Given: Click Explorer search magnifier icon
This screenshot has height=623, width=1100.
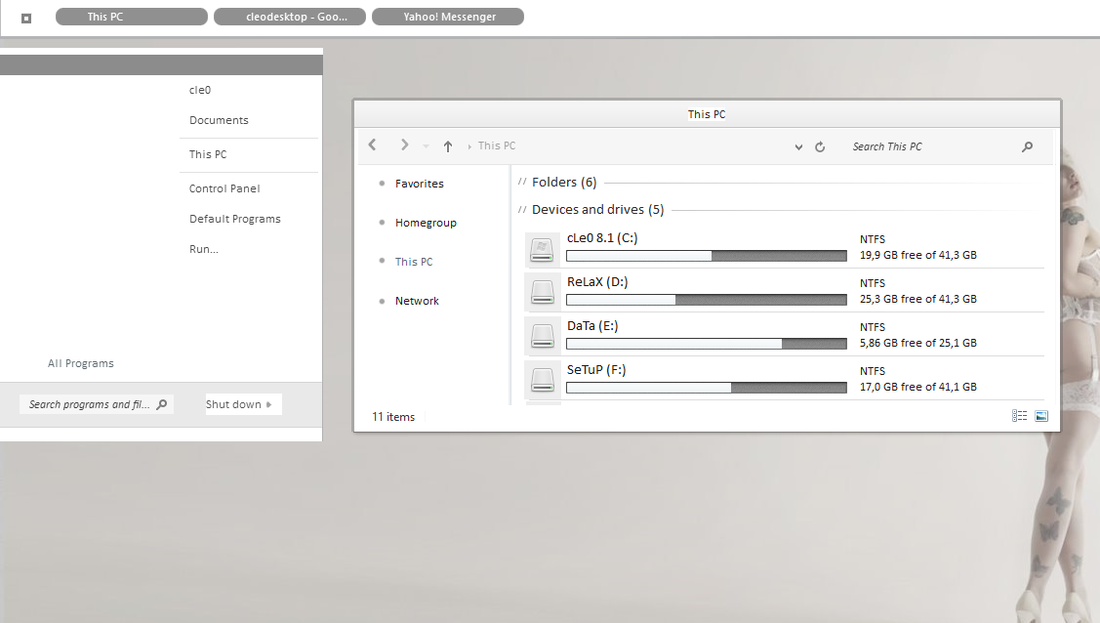Looking at the screenshot, I should (x=1027, y=147).
